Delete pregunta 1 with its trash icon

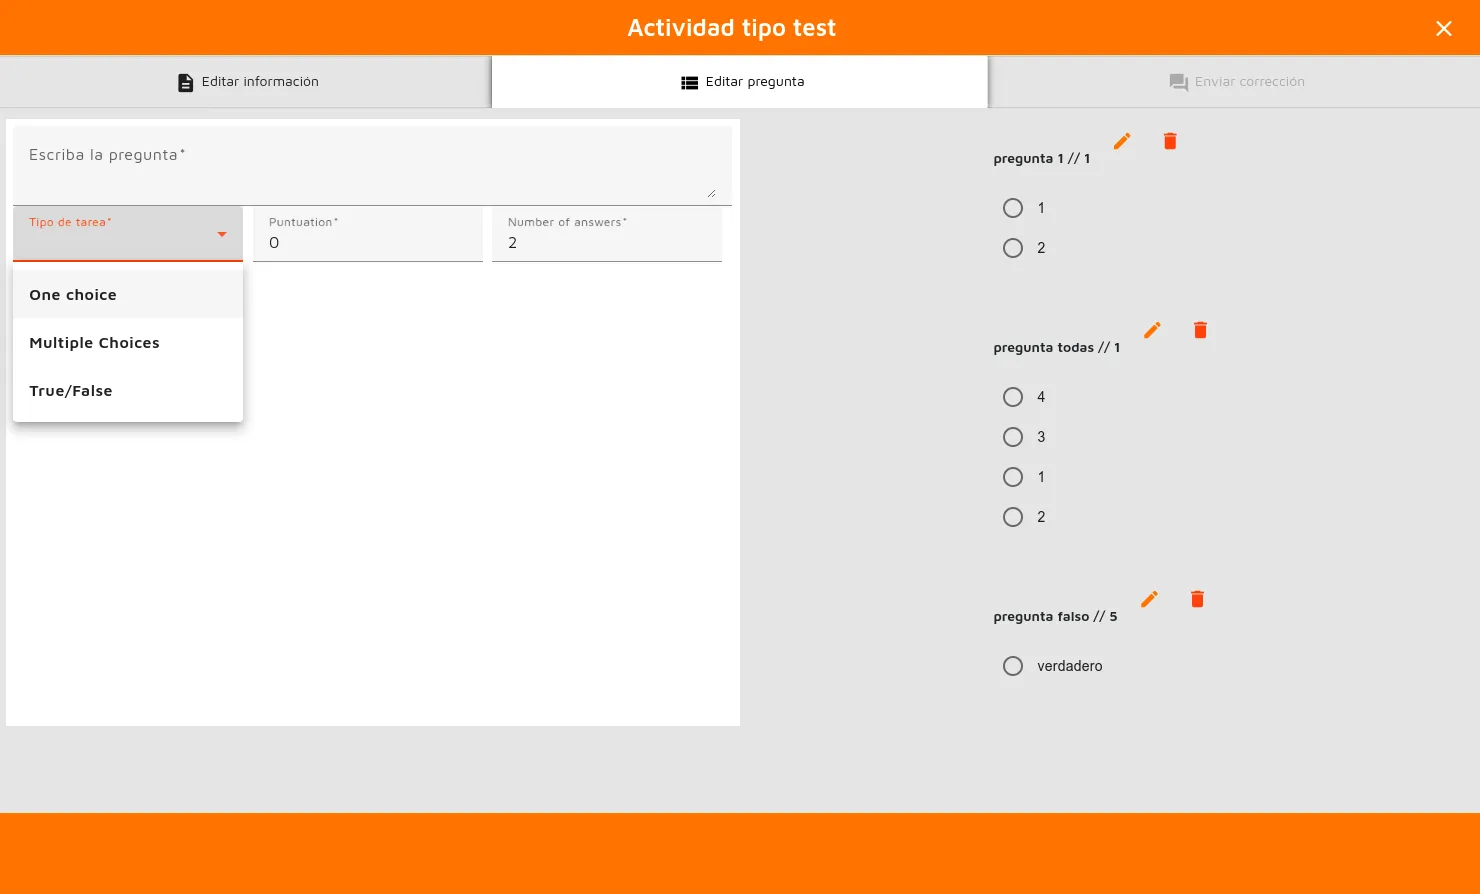[x=1170, y=141]
